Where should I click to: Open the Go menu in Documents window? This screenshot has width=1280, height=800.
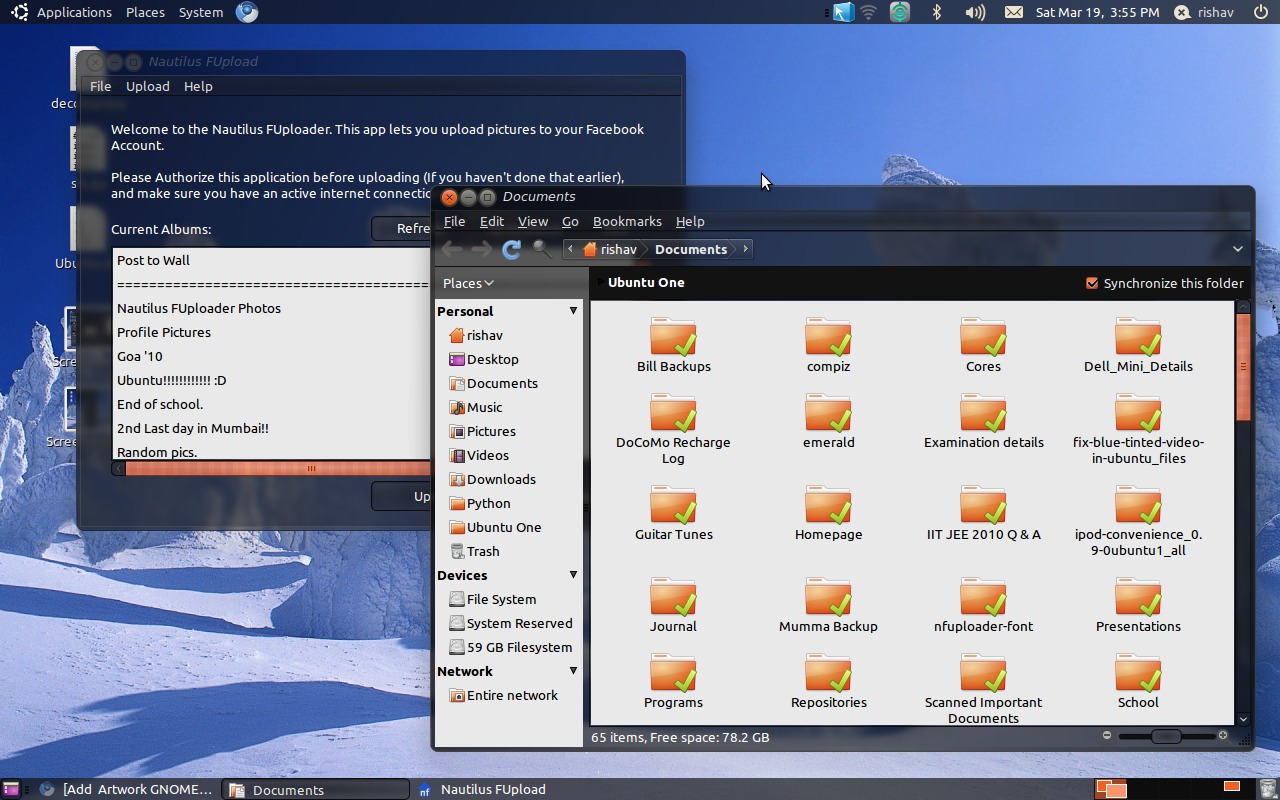pyautogui.click(x=570, y=221)
